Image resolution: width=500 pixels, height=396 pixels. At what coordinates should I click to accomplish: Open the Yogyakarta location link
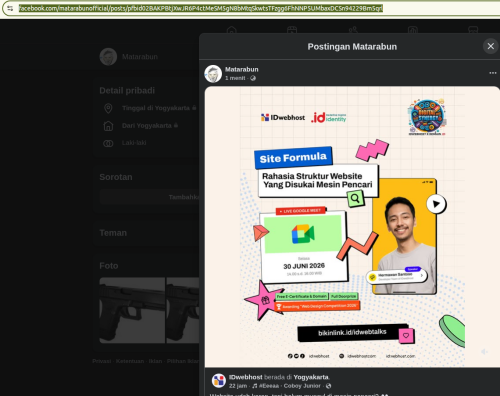[x=311, y=377]
